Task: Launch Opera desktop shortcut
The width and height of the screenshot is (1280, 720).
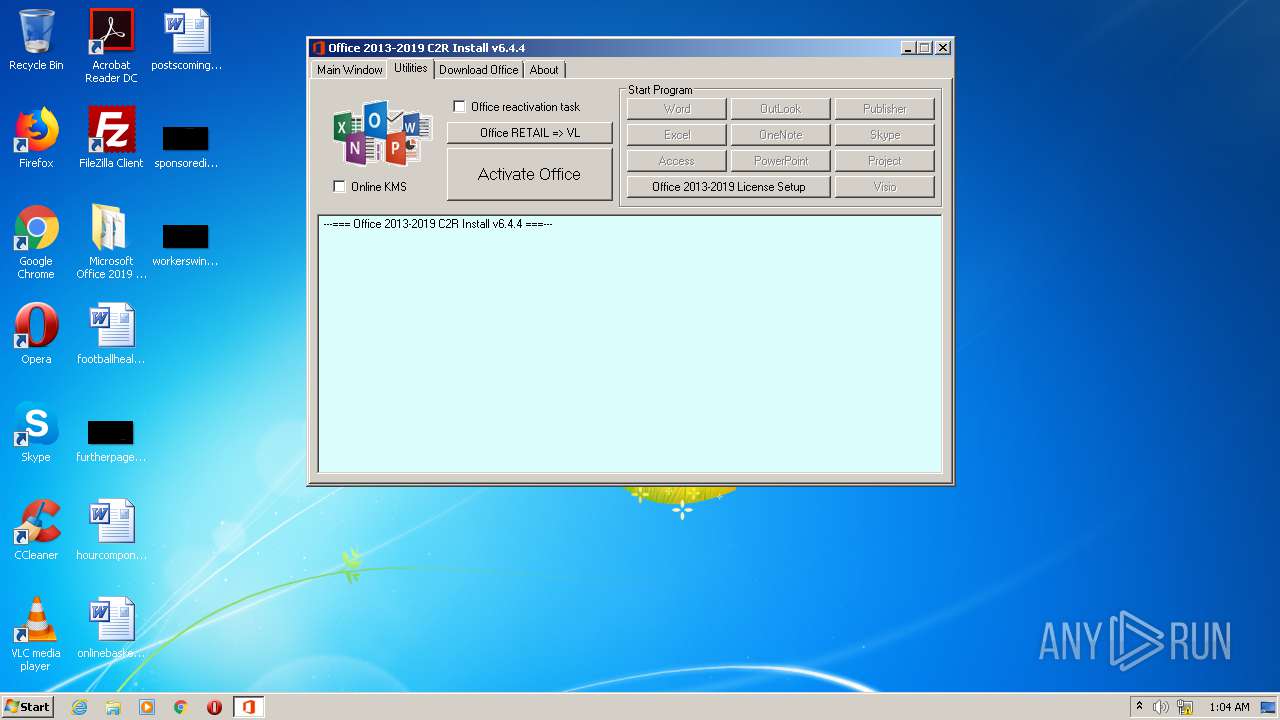Action: click(36, 335)
